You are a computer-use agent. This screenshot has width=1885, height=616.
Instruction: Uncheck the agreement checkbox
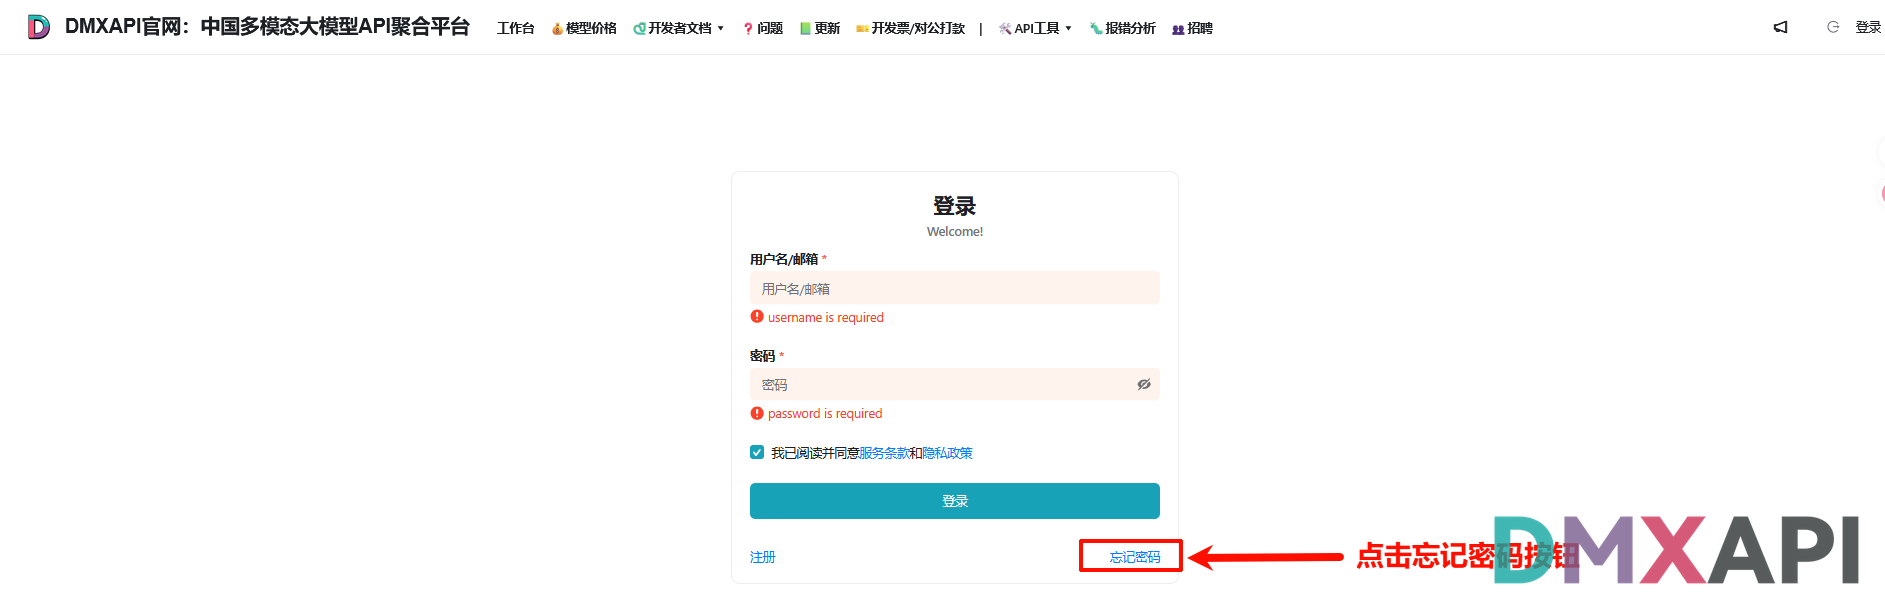(x=757, y=452)
